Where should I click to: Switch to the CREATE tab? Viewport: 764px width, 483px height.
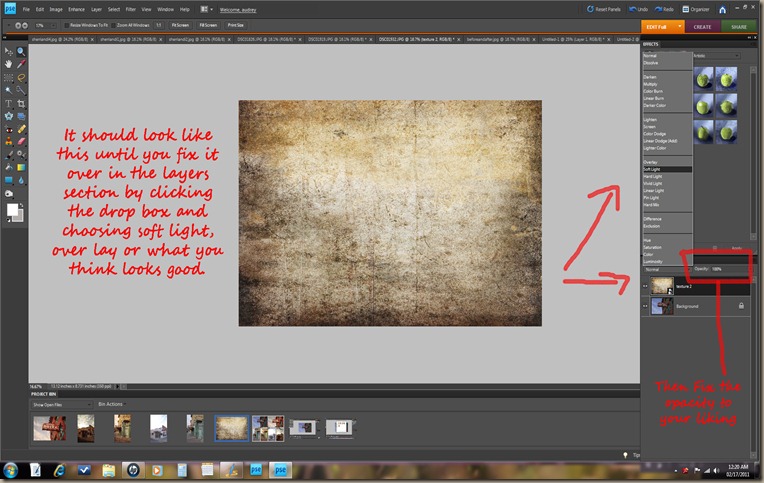[x=703, y=27]
